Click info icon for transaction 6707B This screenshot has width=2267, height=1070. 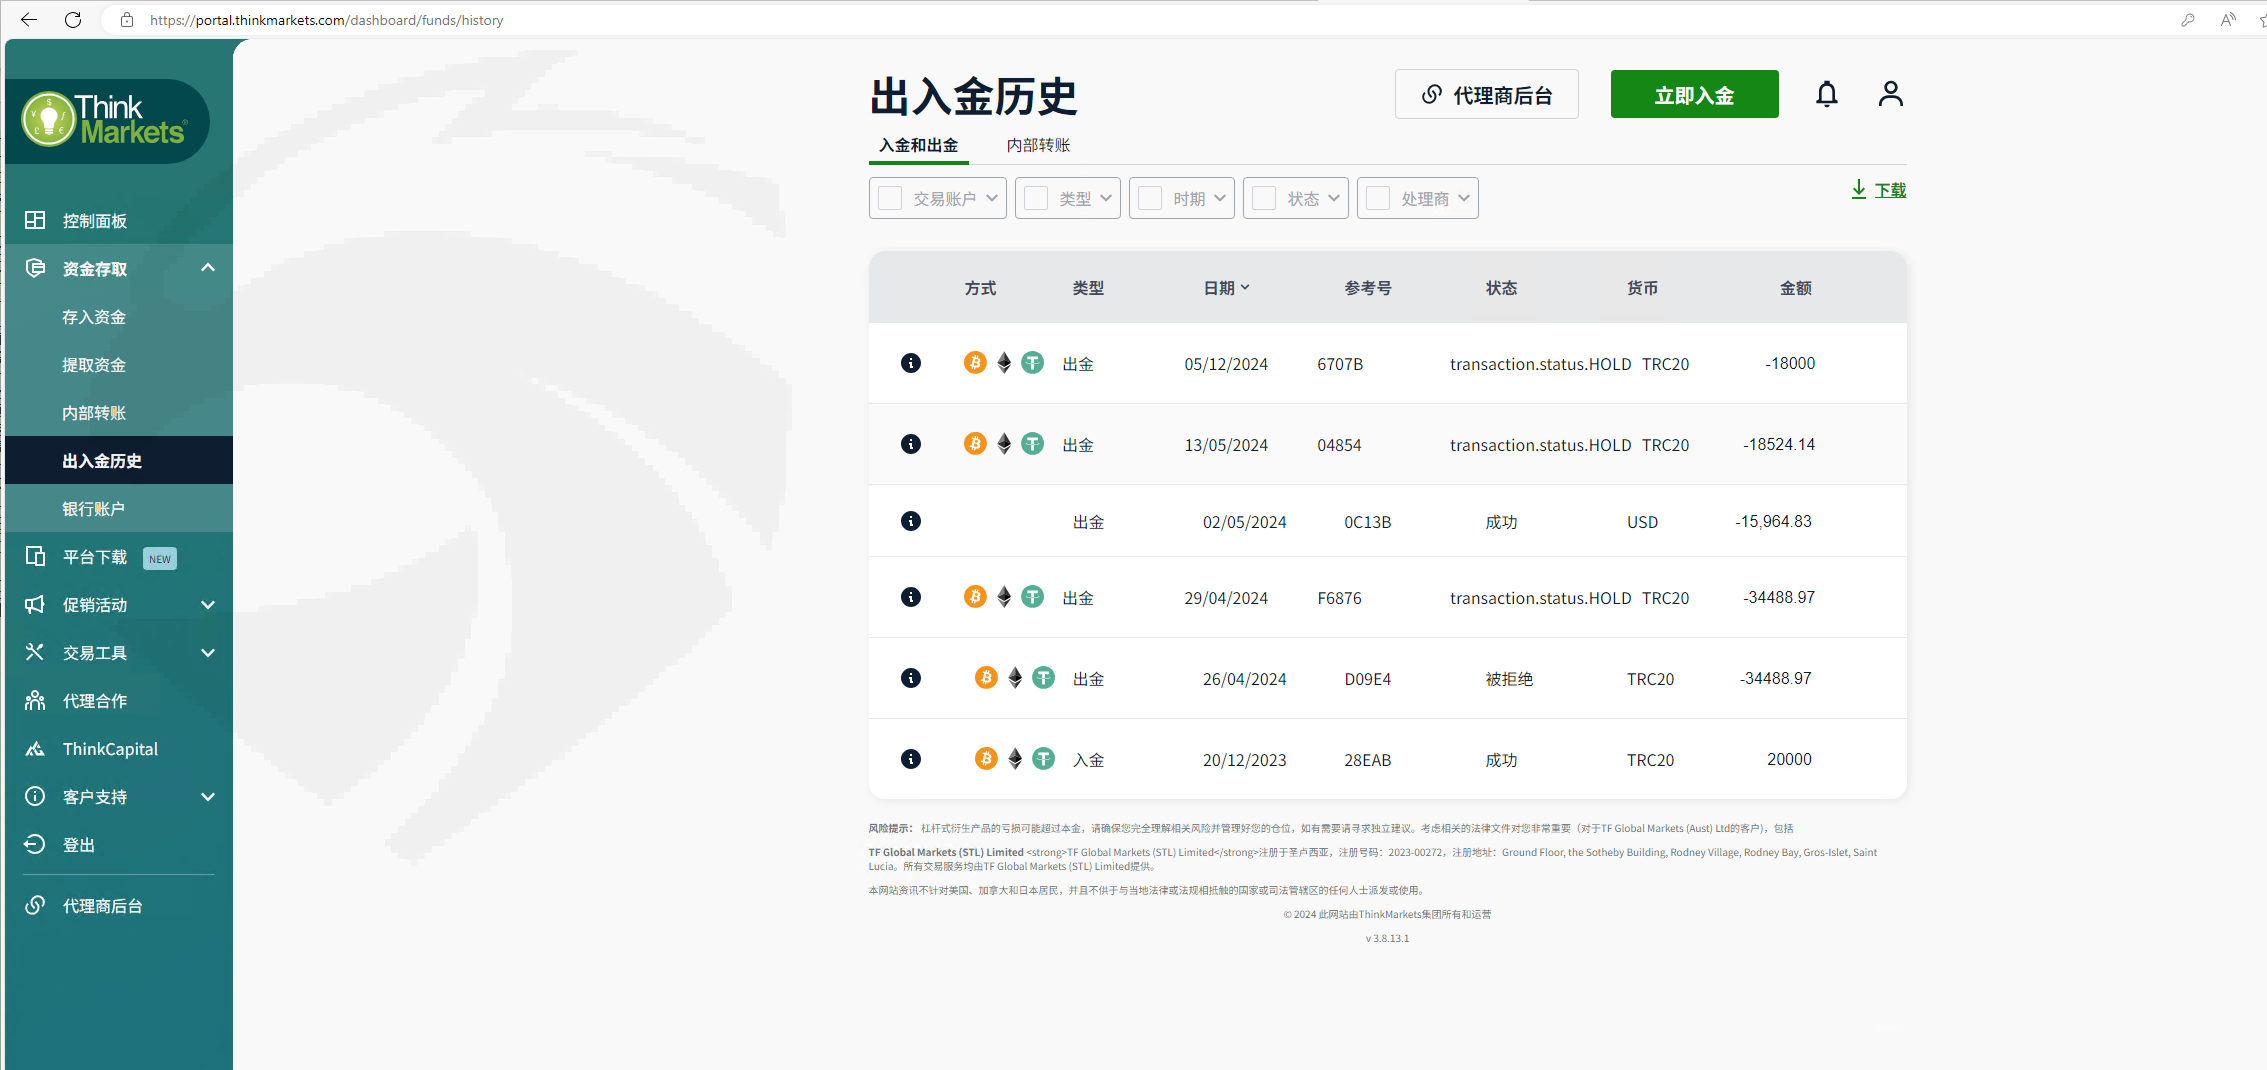click(910, 363)
